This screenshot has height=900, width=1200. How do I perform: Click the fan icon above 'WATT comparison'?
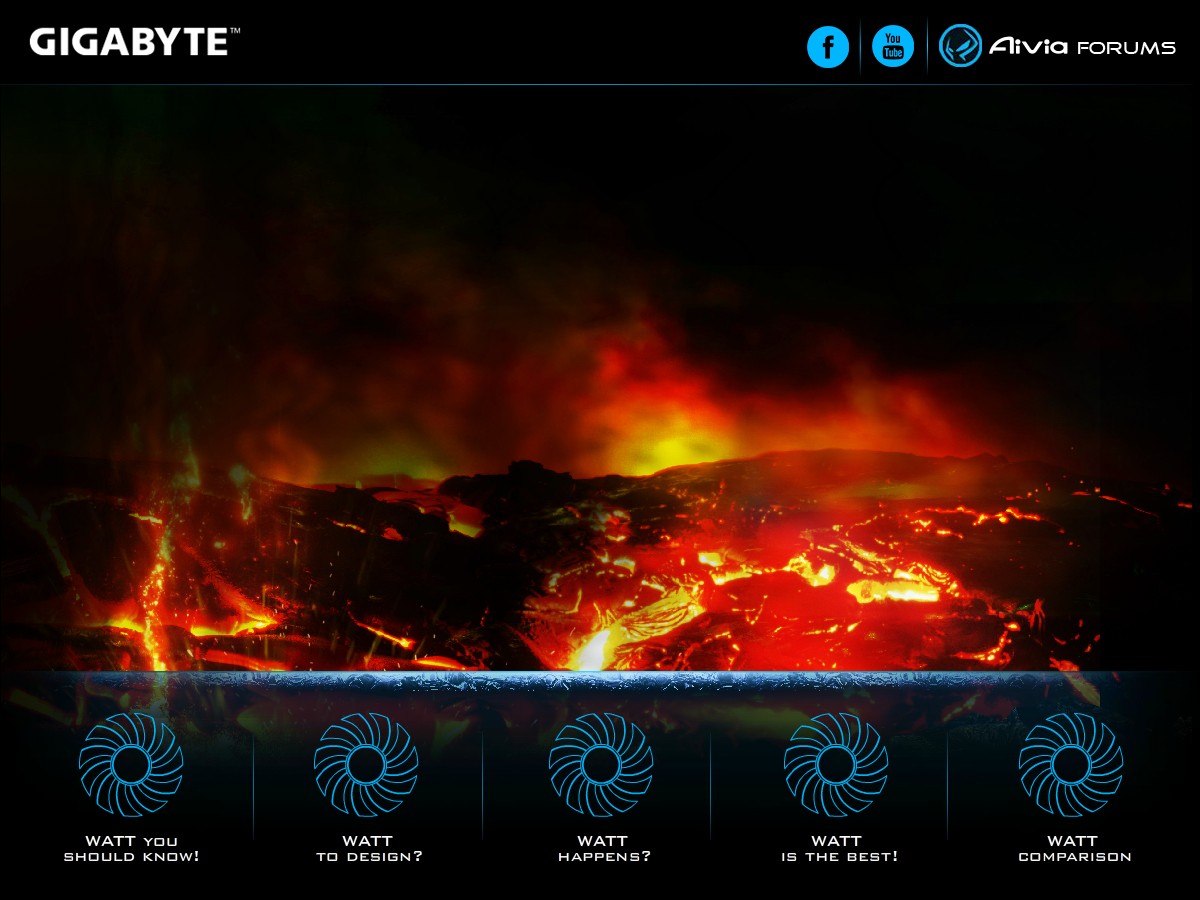[x=1071, y=765]
